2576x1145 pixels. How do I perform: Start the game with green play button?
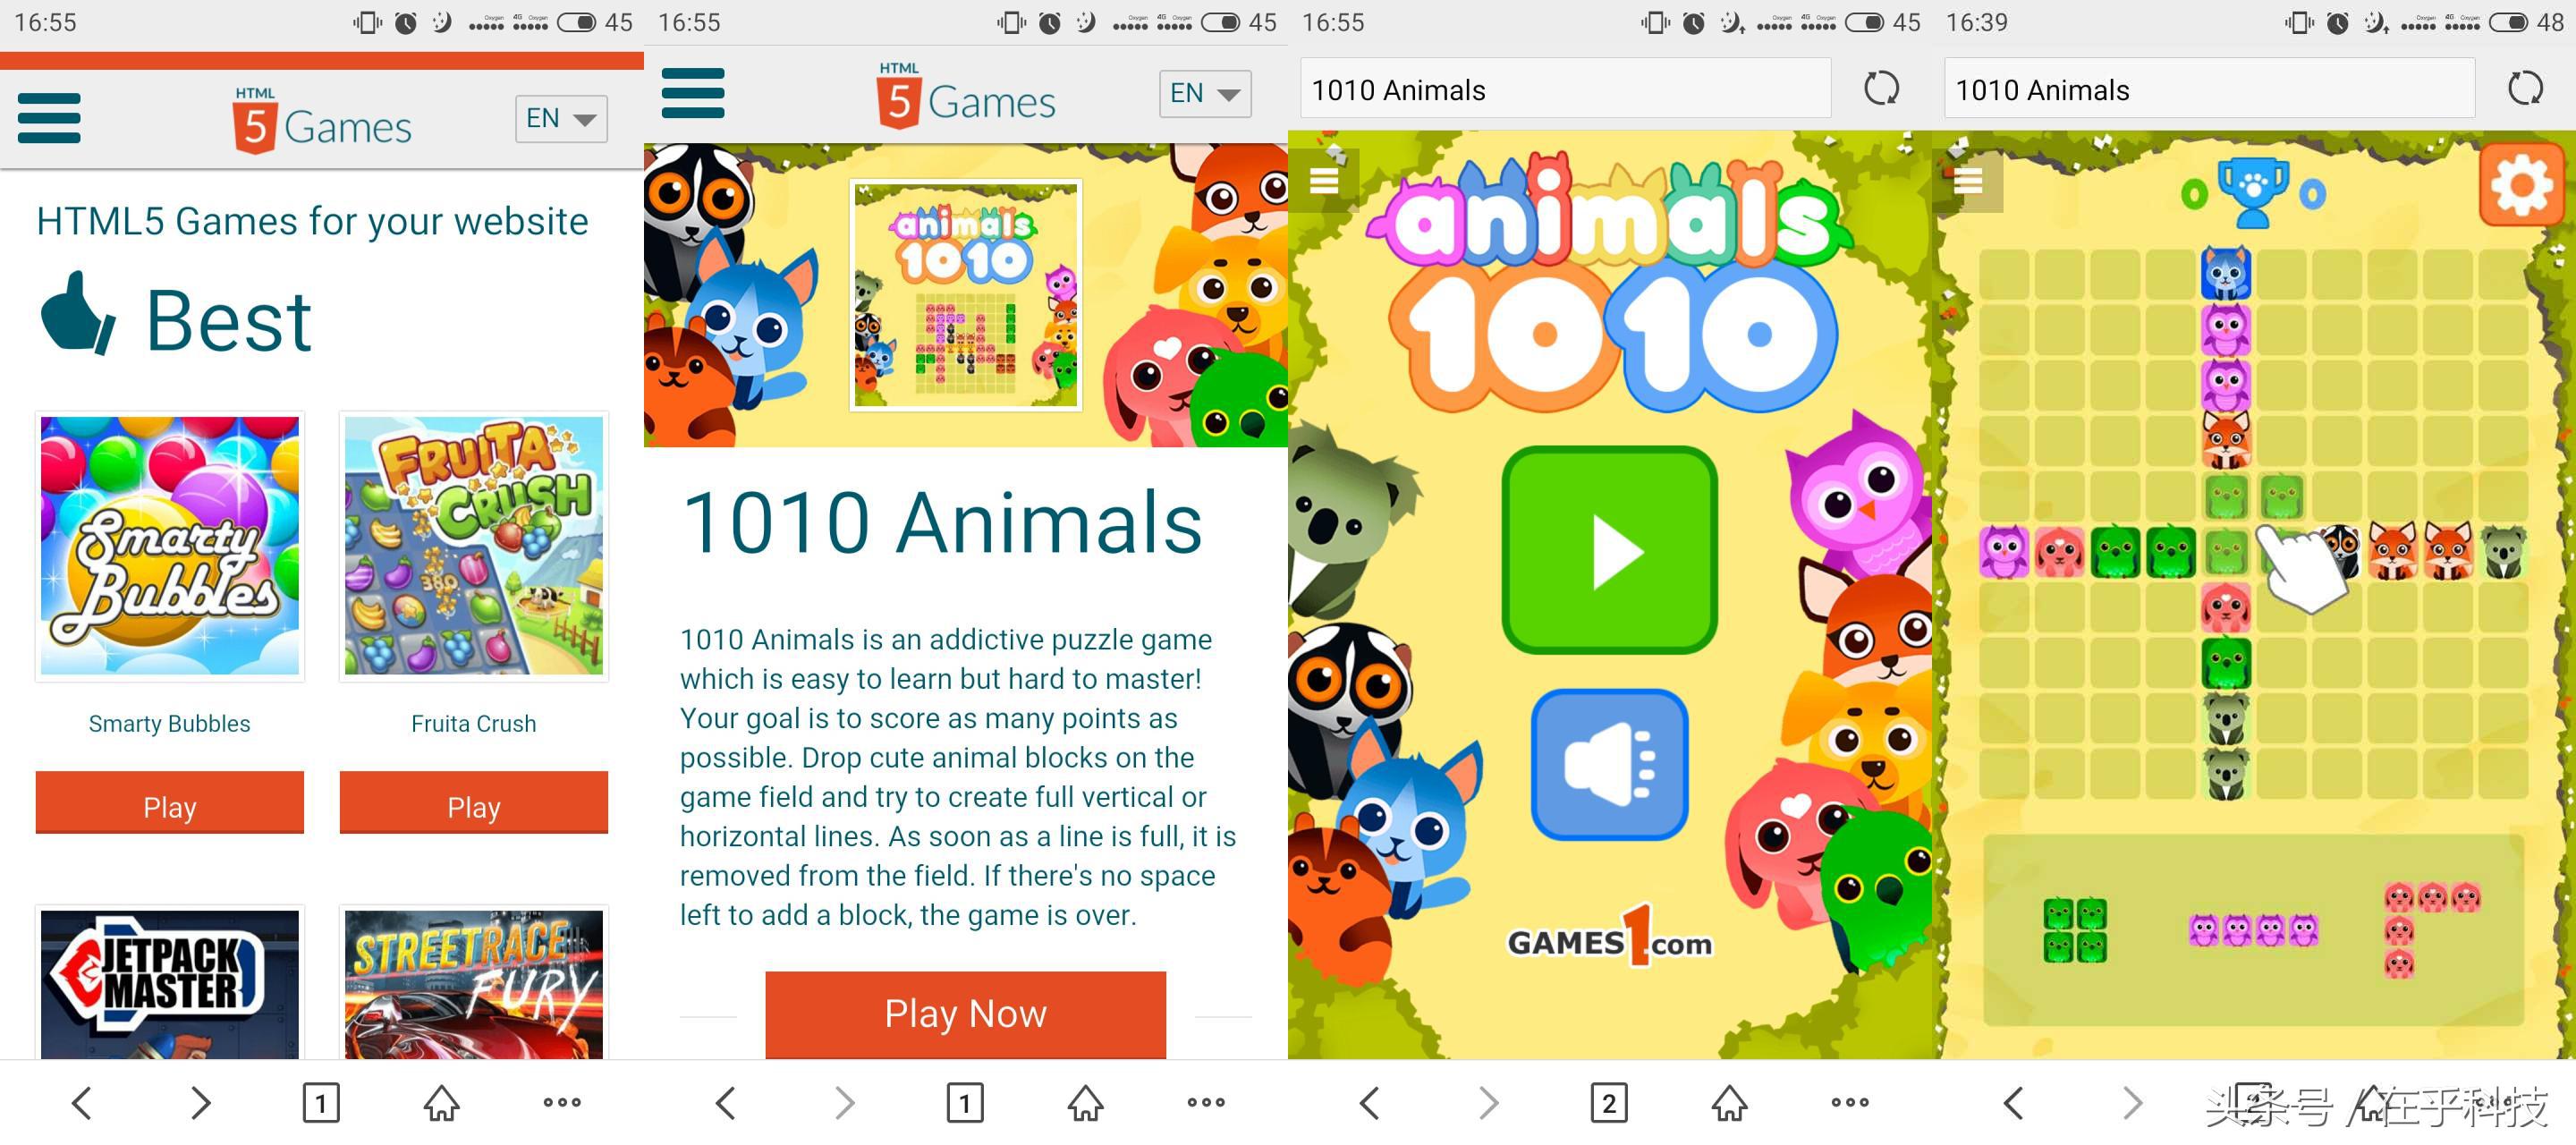point(1609,550)
